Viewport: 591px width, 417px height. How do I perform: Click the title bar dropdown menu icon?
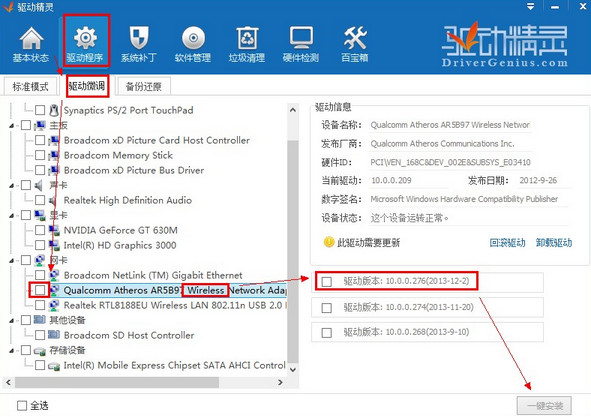(x=530, y=7)
